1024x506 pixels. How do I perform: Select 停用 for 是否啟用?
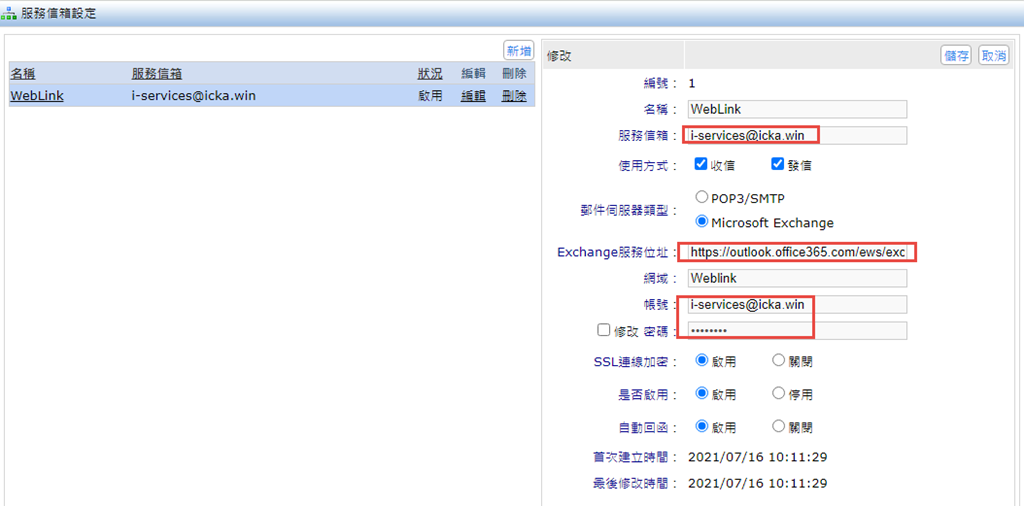click(778, 394)
